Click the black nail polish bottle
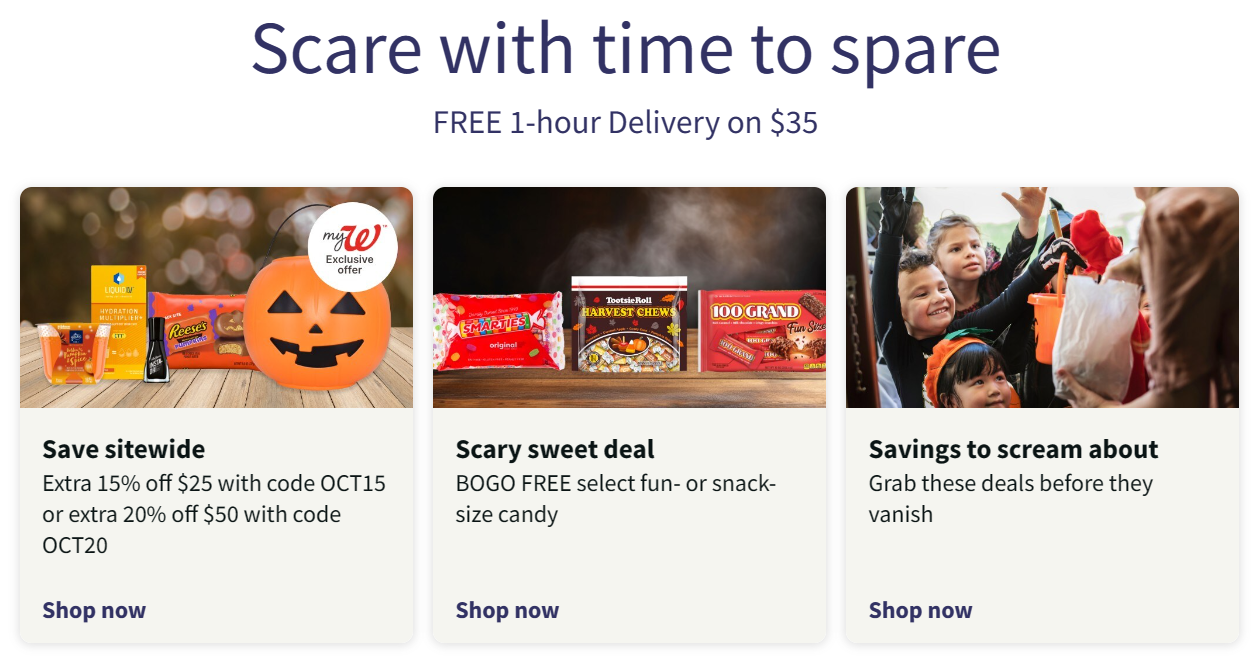The image size is (1258, 663). click(x=156, y=349)
